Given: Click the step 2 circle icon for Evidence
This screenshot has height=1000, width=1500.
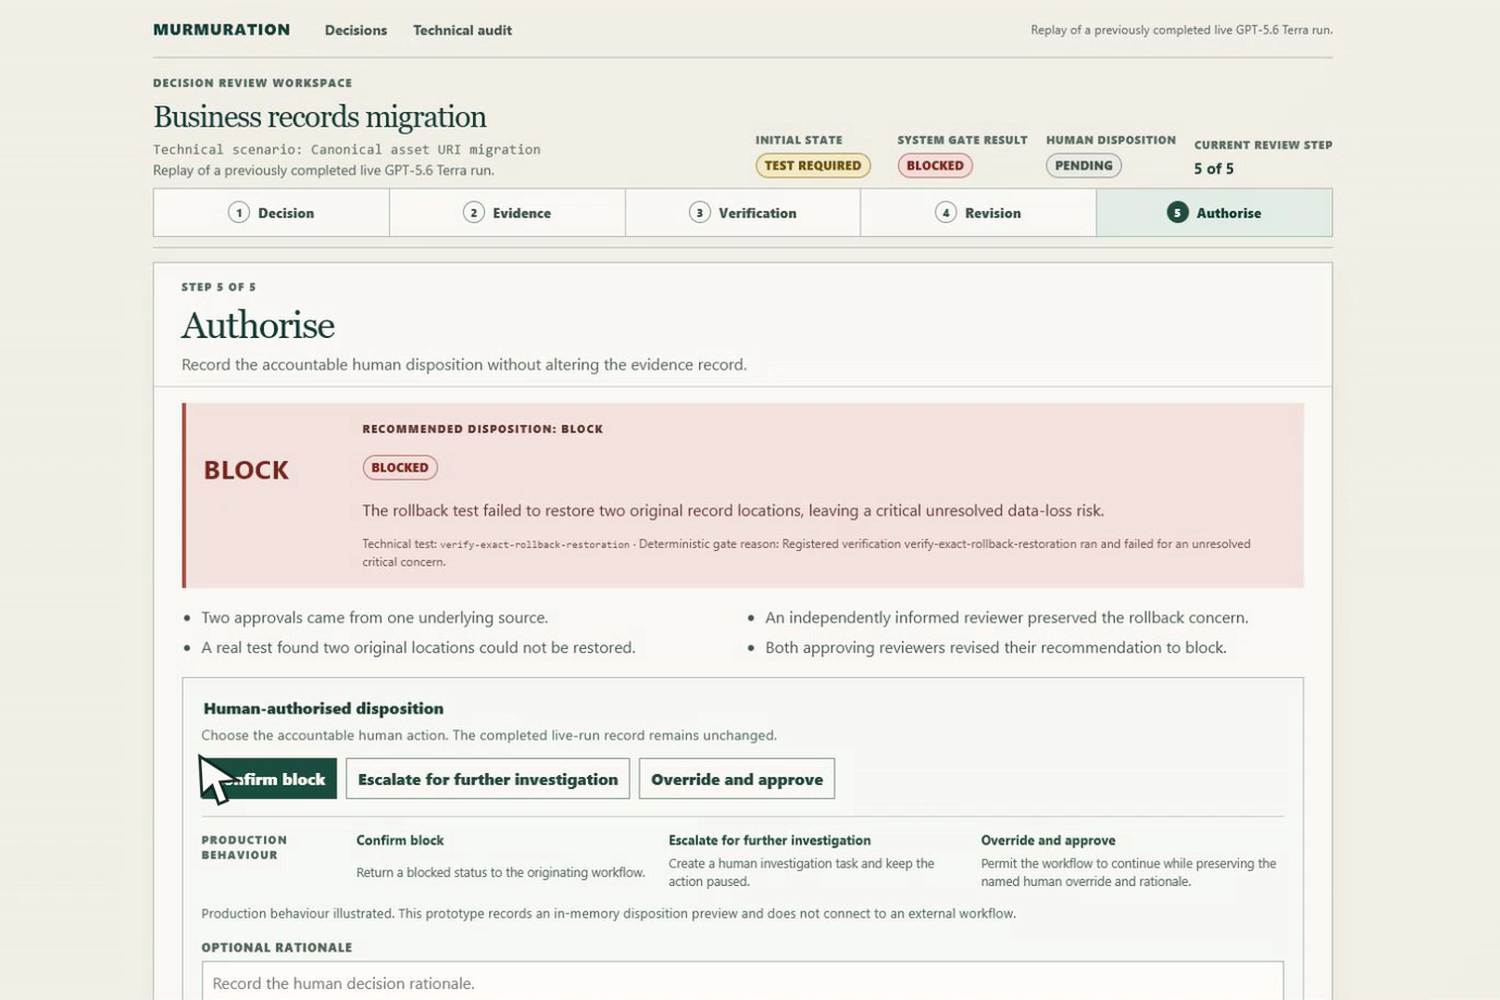Looking at the screenshot, I should point(474,213).
